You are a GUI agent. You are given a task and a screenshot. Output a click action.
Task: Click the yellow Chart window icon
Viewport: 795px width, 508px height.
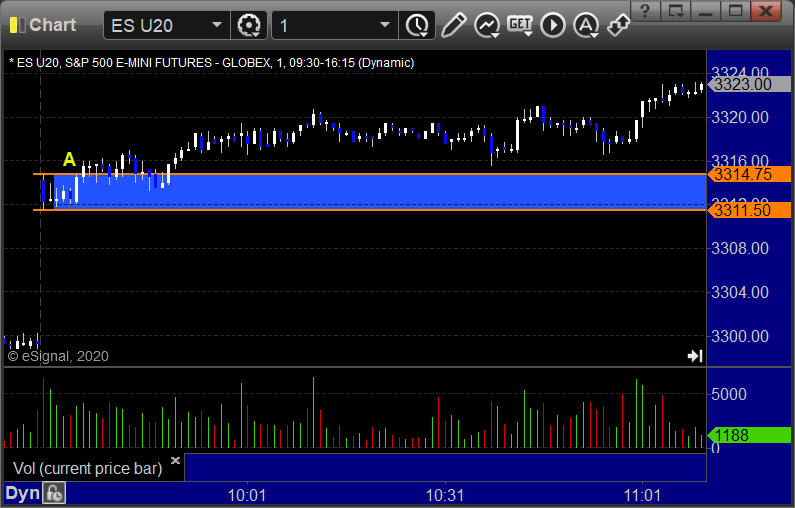tap(17, 25)
